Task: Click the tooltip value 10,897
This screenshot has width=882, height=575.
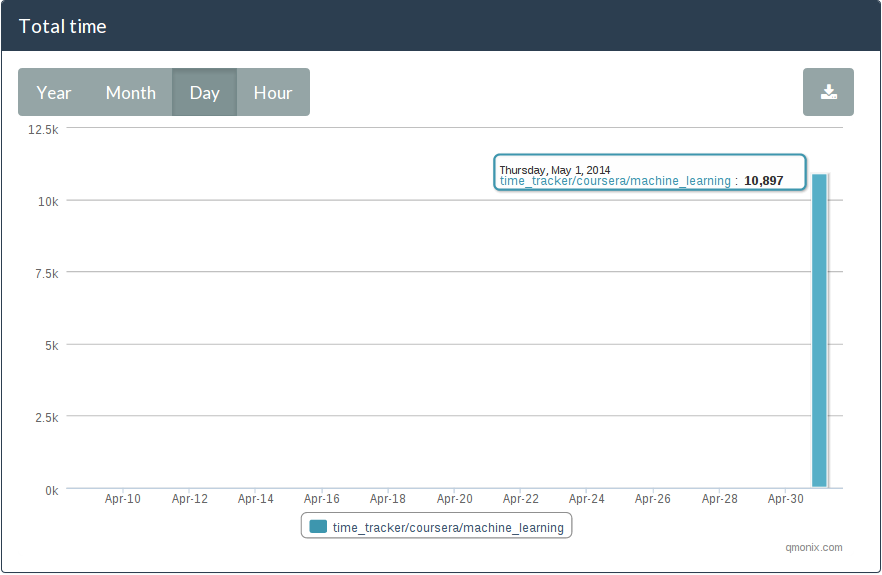Action: [x=763, y=181]
